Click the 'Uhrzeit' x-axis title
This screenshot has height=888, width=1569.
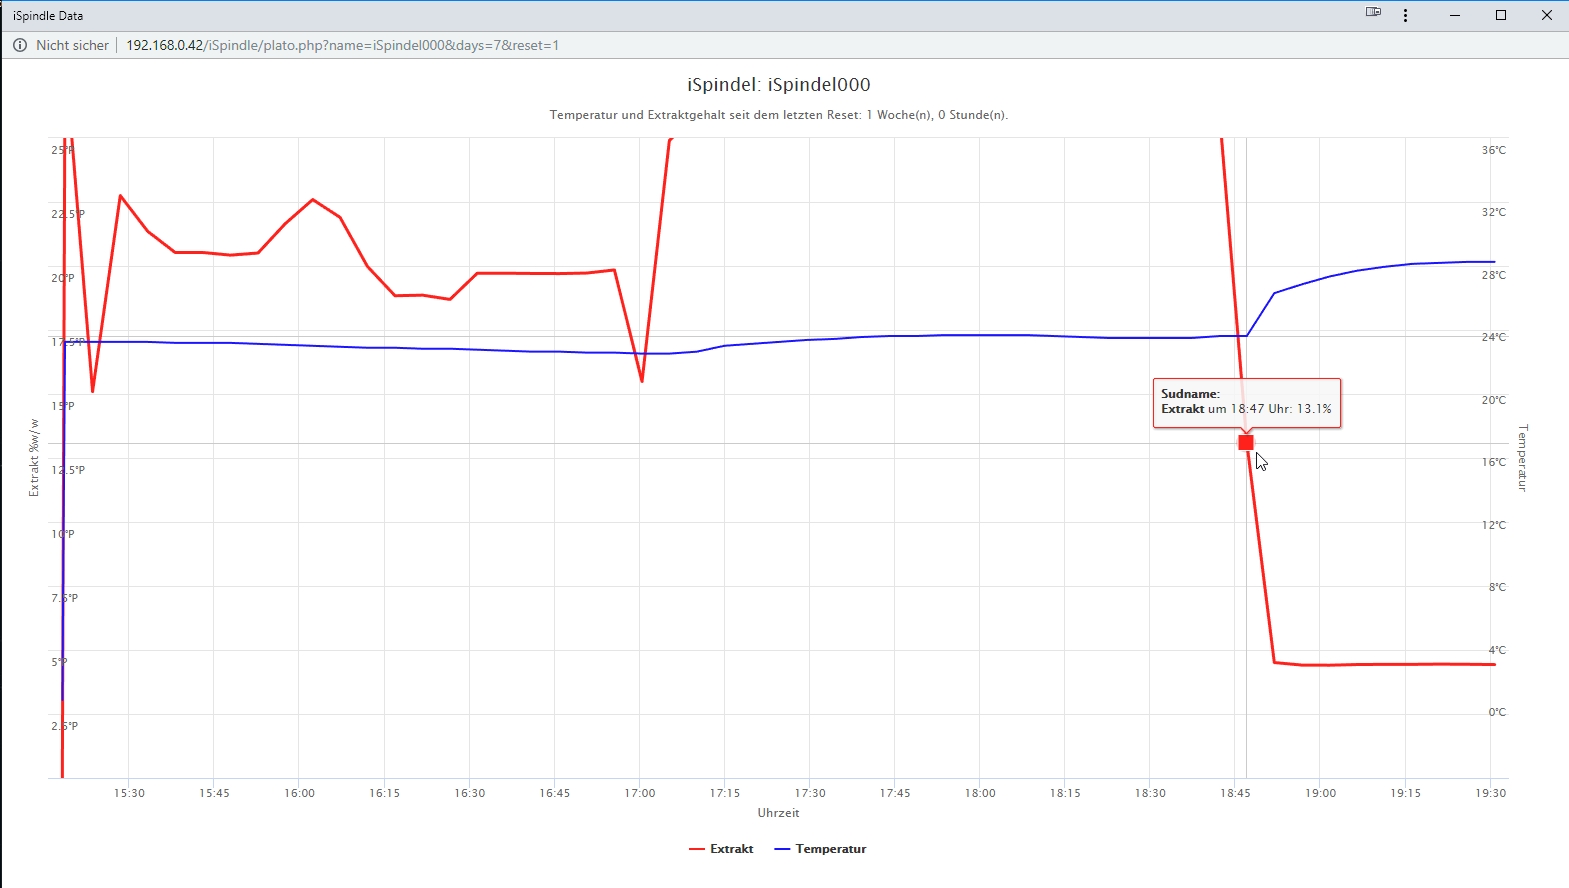coord(778,813)
